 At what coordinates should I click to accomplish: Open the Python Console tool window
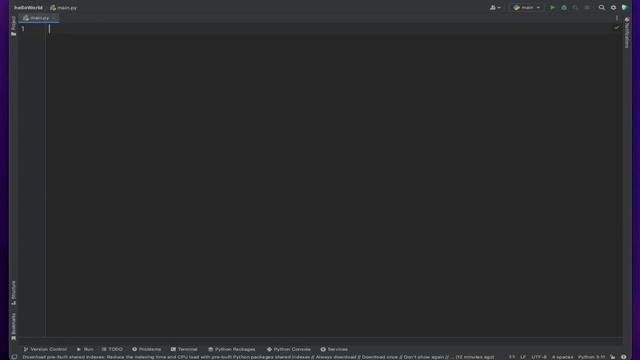point(289,349)
